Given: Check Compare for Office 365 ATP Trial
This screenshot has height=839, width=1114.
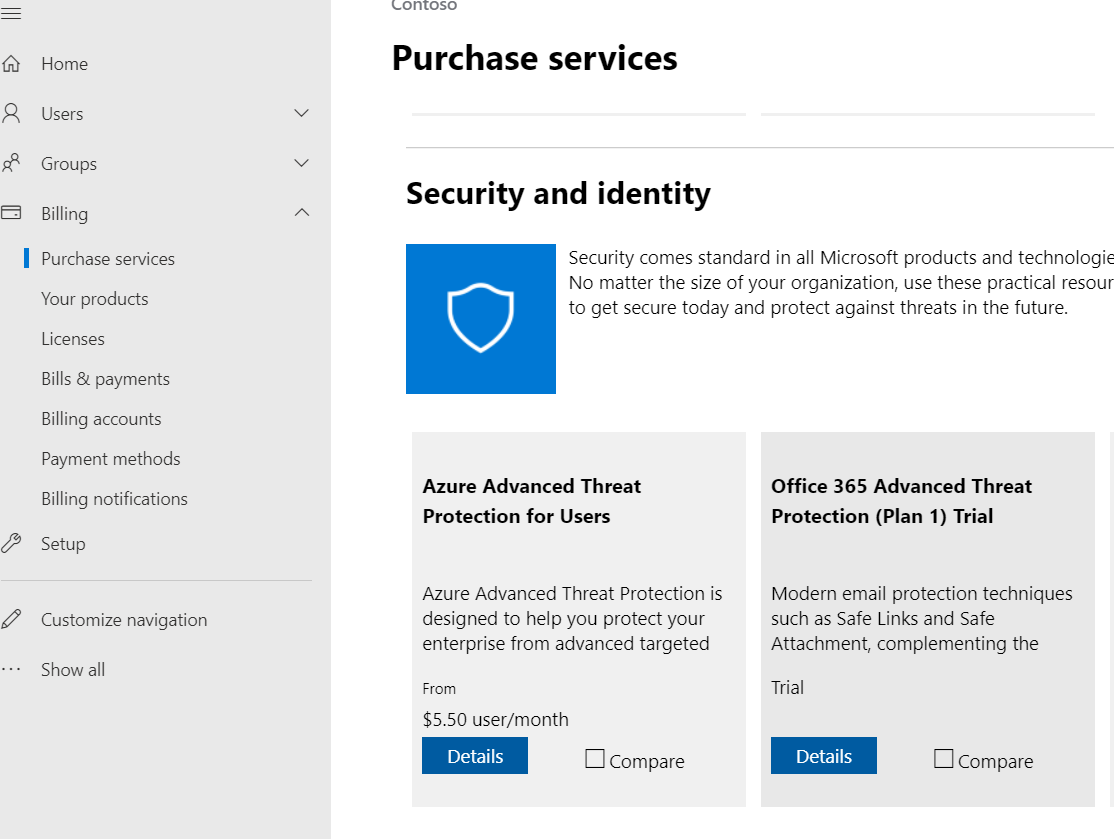Looking at the screenshot, I should [944, 760].
